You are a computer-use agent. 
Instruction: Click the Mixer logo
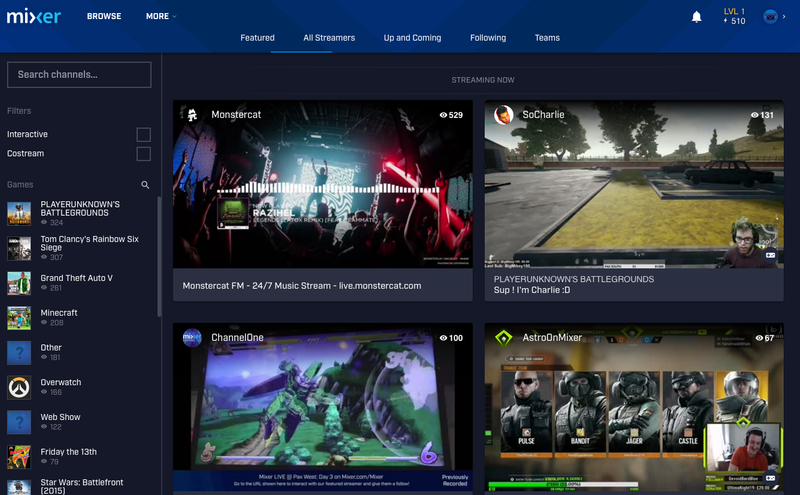(x=34, y=16)
